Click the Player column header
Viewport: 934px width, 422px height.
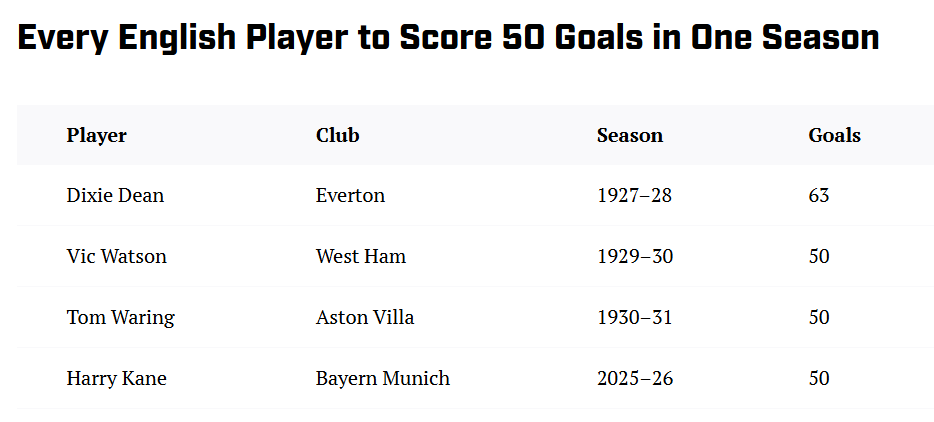click(97, 135)
